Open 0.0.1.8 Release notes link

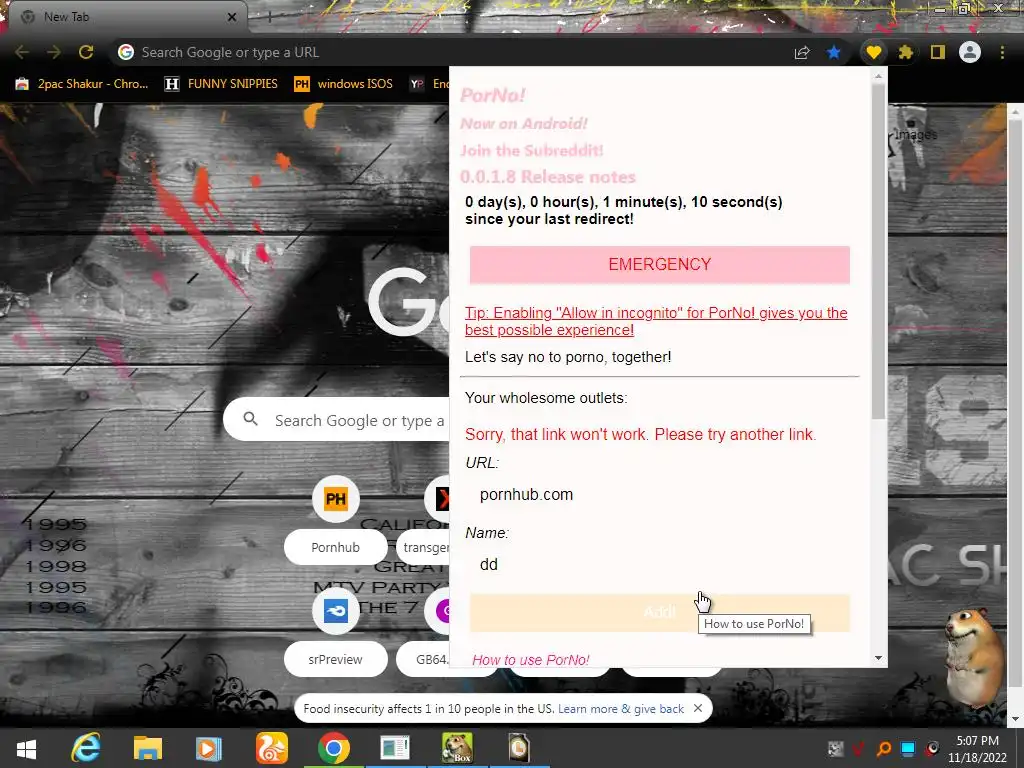click(547, 177)
